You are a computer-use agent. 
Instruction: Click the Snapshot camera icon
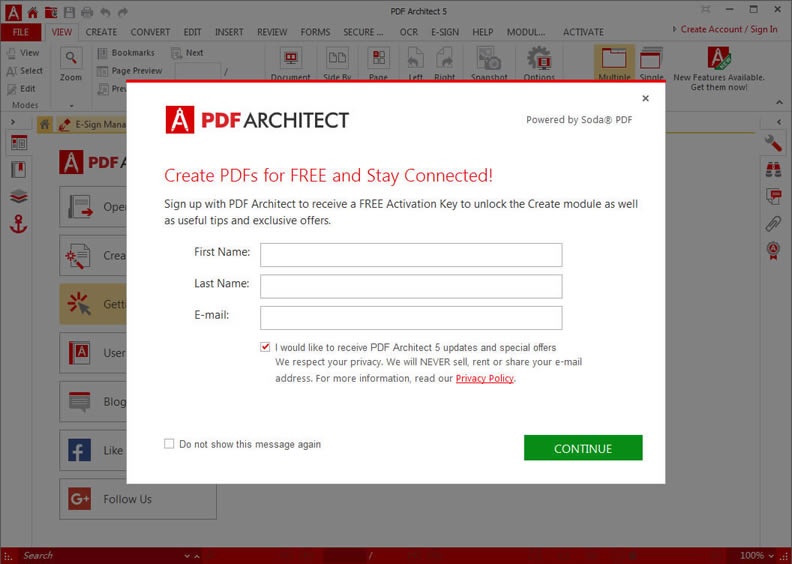click(489, 58)
